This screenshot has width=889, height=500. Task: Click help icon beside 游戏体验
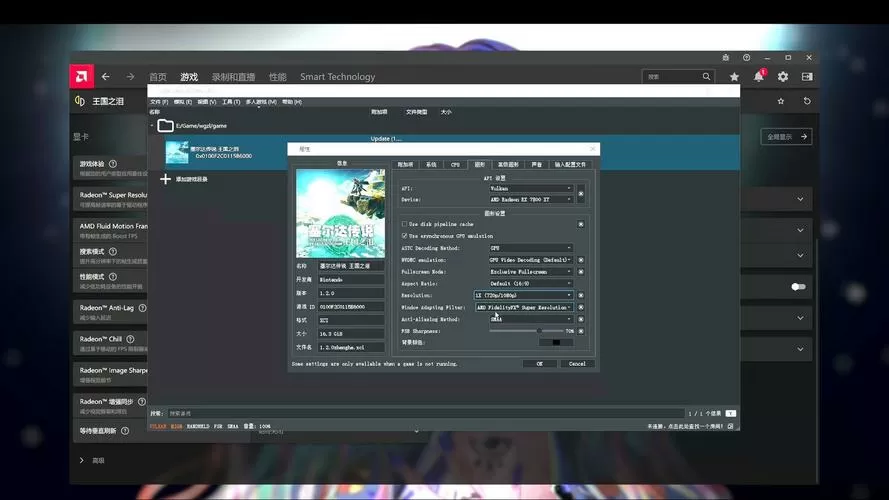113,164
